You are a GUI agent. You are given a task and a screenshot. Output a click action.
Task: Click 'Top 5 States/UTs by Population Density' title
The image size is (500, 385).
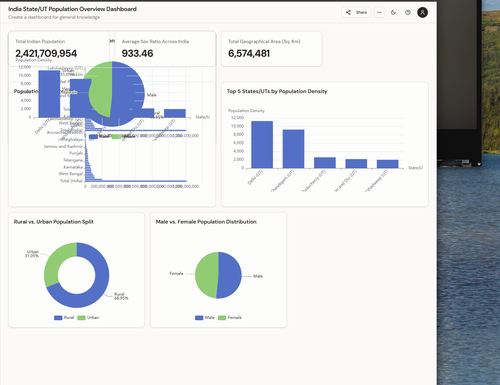[277, 91]
